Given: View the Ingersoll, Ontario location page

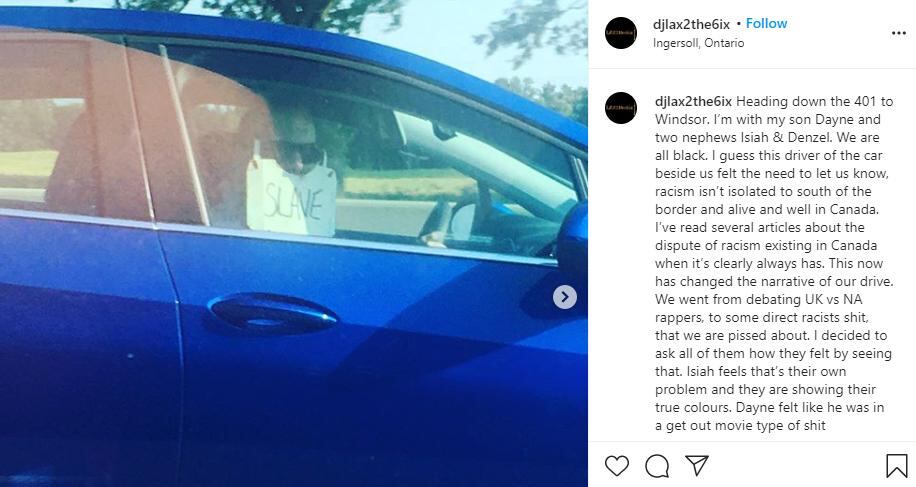Looking at the screenshot, I should (x=699, y=43).
